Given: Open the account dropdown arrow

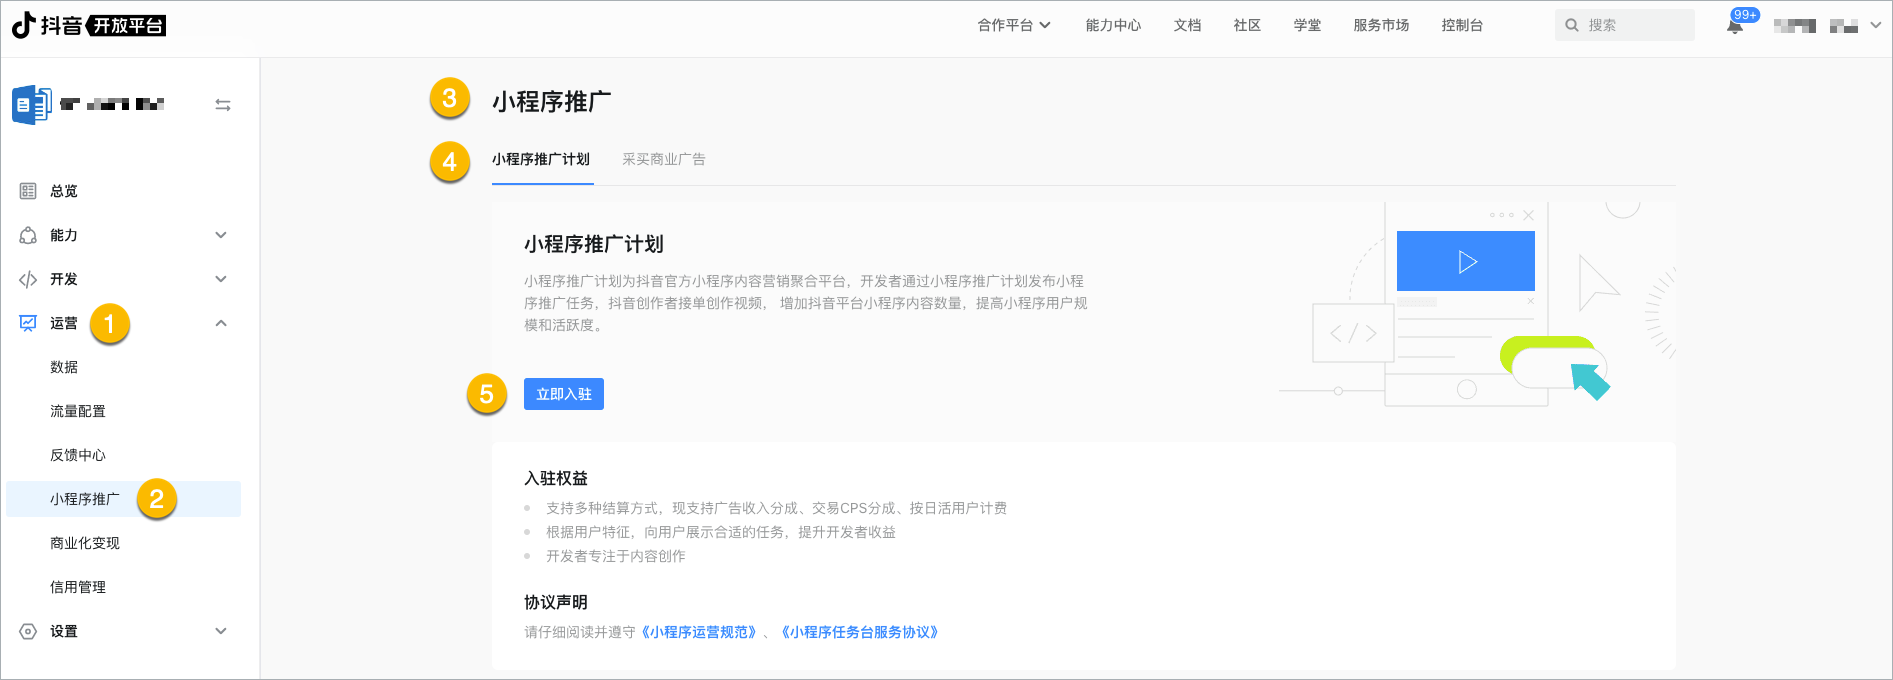Looking at the screenshot, I should click(x=1875, y=26).
